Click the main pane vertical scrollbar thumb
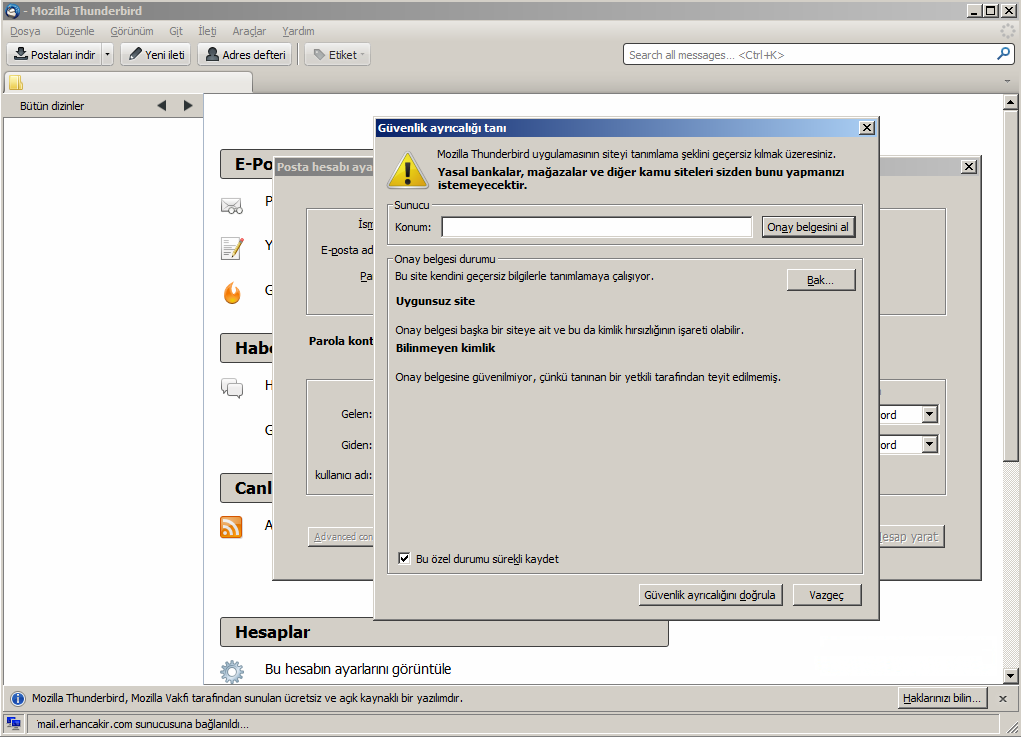Image resolution: width=1021 pixels, height=737 pixels. coord(1010,286)
